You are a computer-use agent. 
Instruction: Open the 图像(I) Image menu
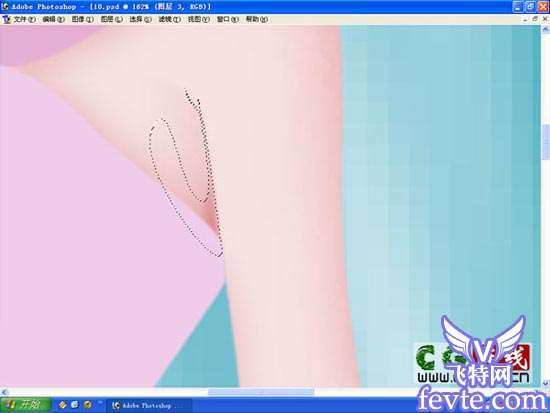82,19
